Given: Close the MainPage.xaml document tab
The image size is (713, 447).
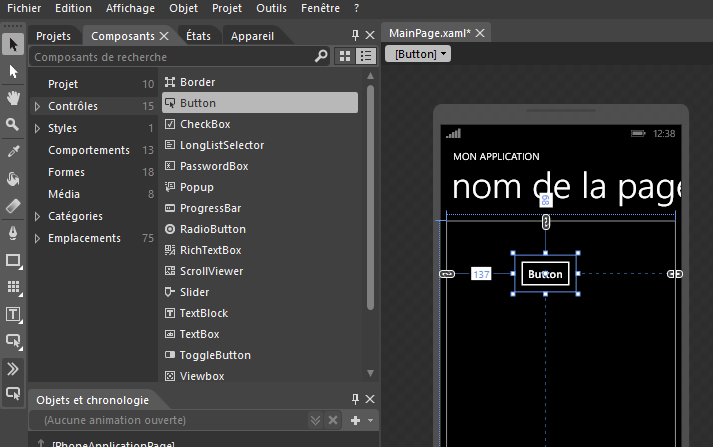Looking at the screenshot, I should (480, 33).
